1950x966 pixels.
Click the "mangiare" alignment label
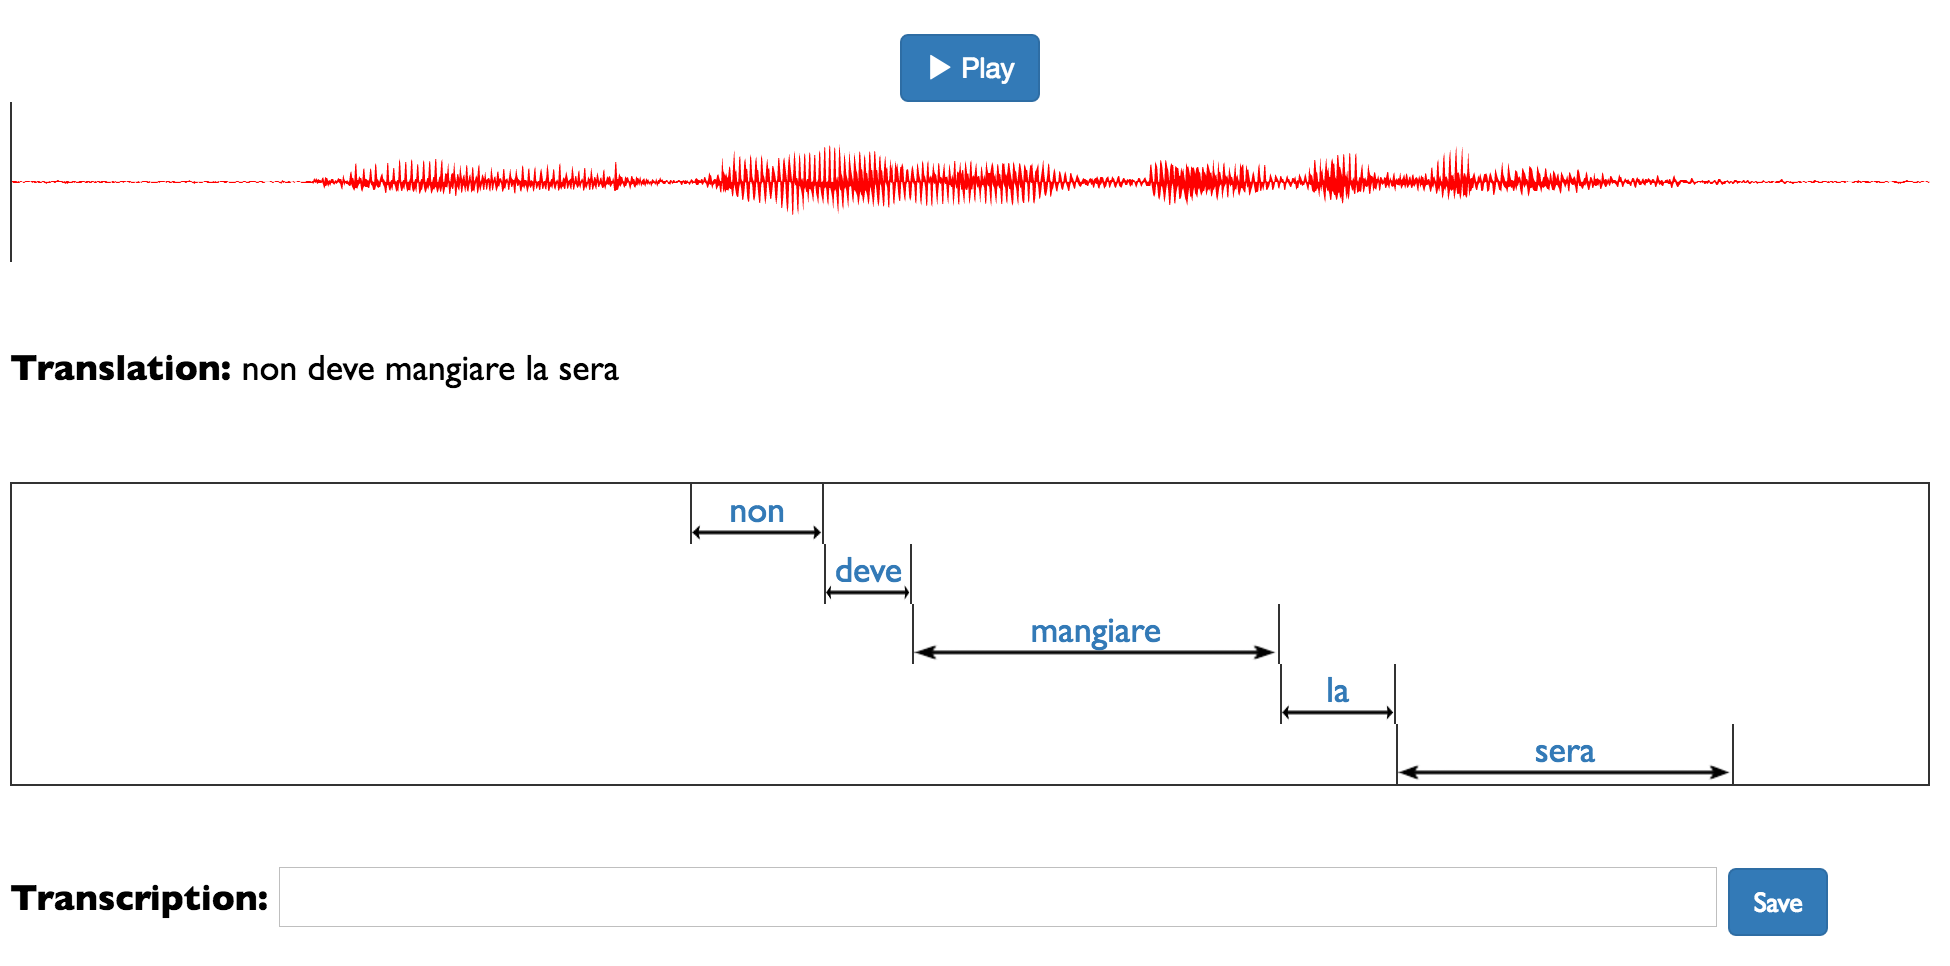point(1095,631)
